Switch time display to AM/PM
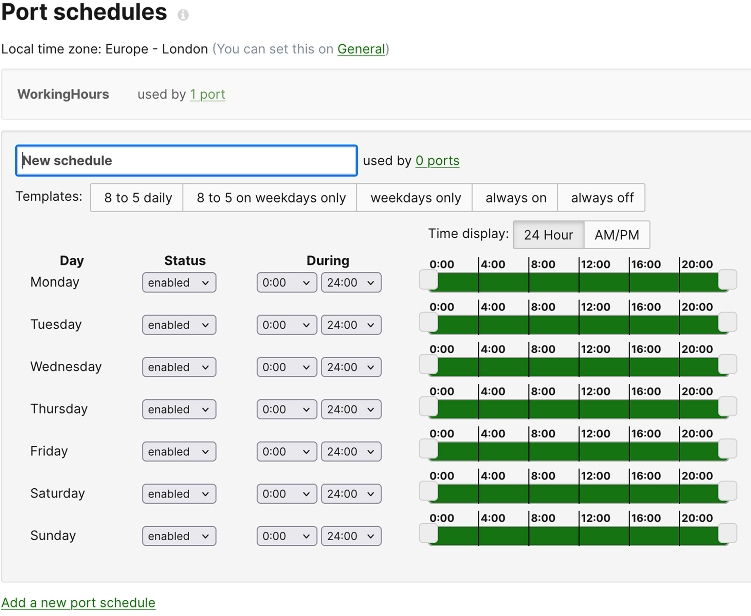Screen dimensions: 751x616 [617, 235]
